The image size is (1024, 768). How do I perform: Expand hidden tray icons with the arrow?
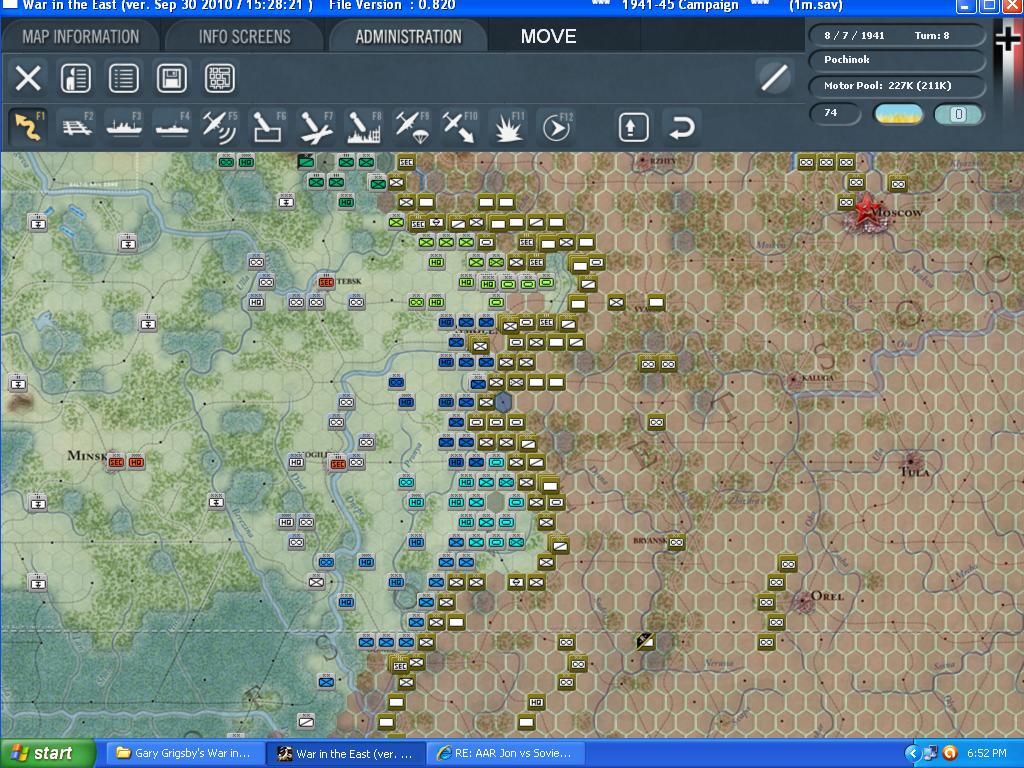pyautogui.click(x=912, y=753)
